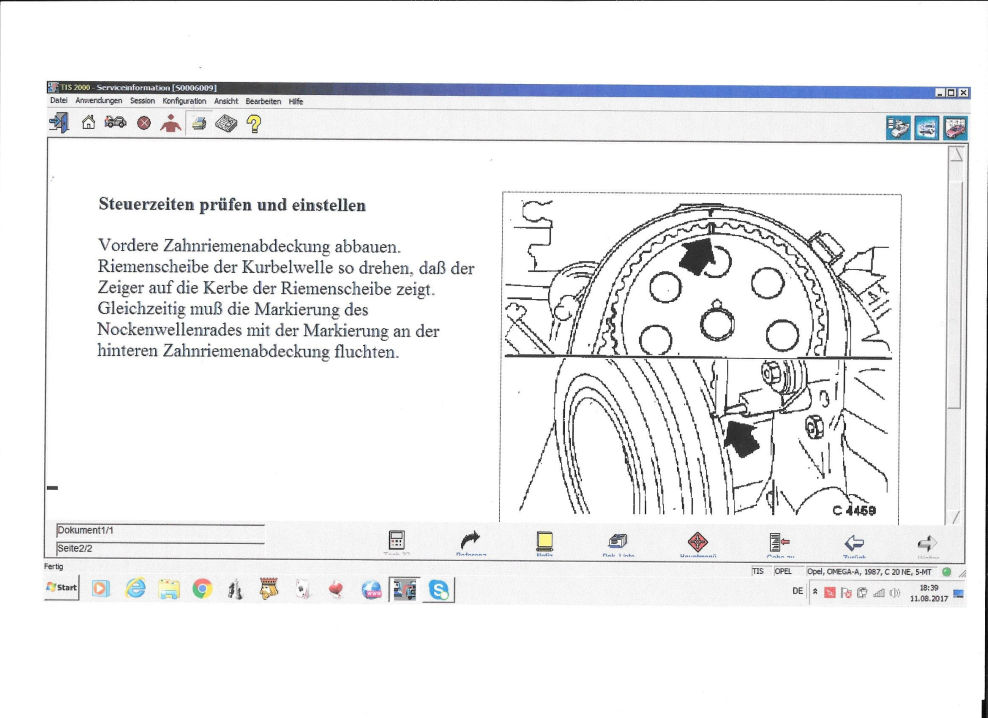Open the vehicle selection car icon
Viewport: 988px width, 718px height.
[114, 123]
